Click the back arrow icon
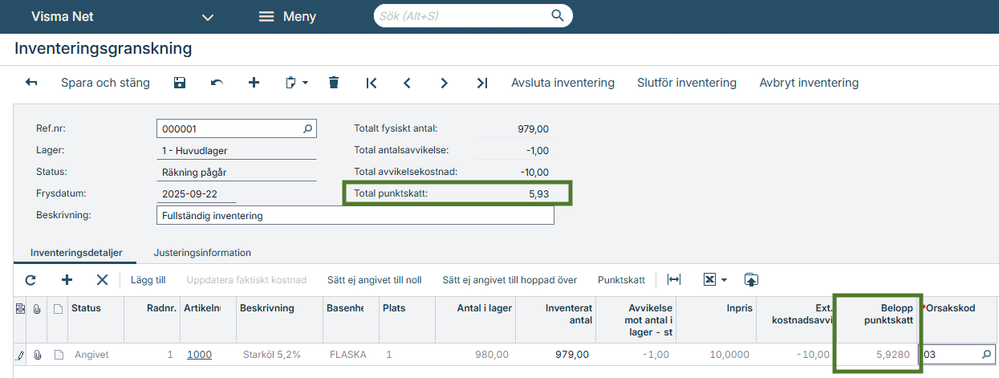Screen dimensions: 999x378 (x=31, y=83)
